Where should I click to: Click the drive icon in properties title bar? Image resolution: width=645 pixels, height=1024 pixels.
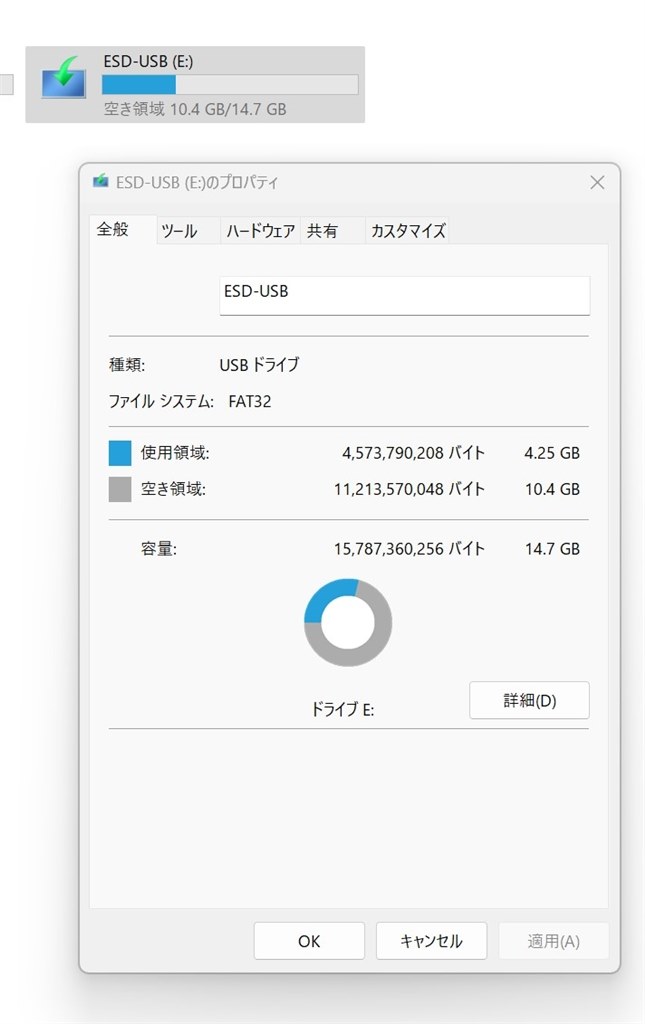pos(101,181)
